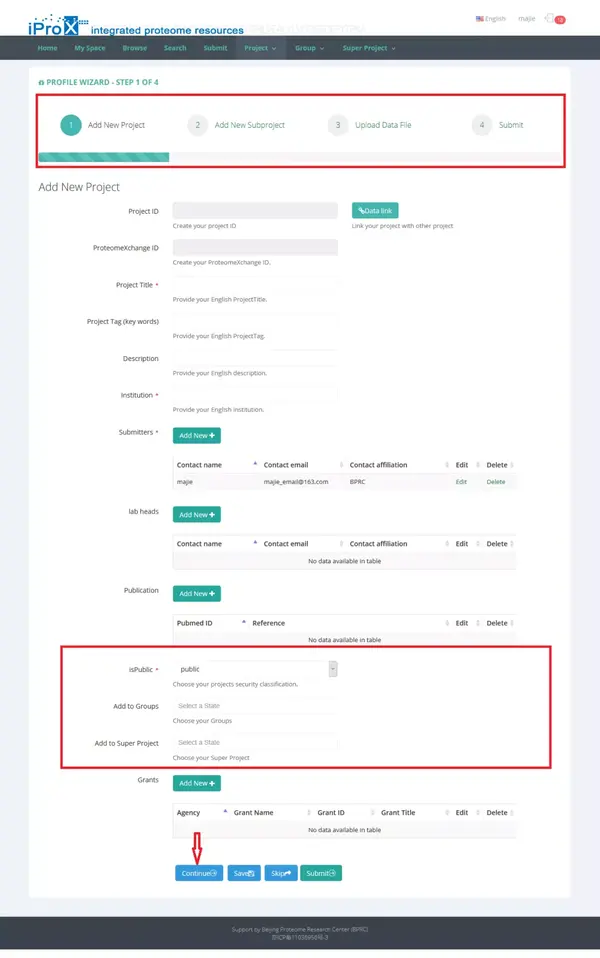
Task: Open the Add to Groups dropdown
Action: coord(256,706)
